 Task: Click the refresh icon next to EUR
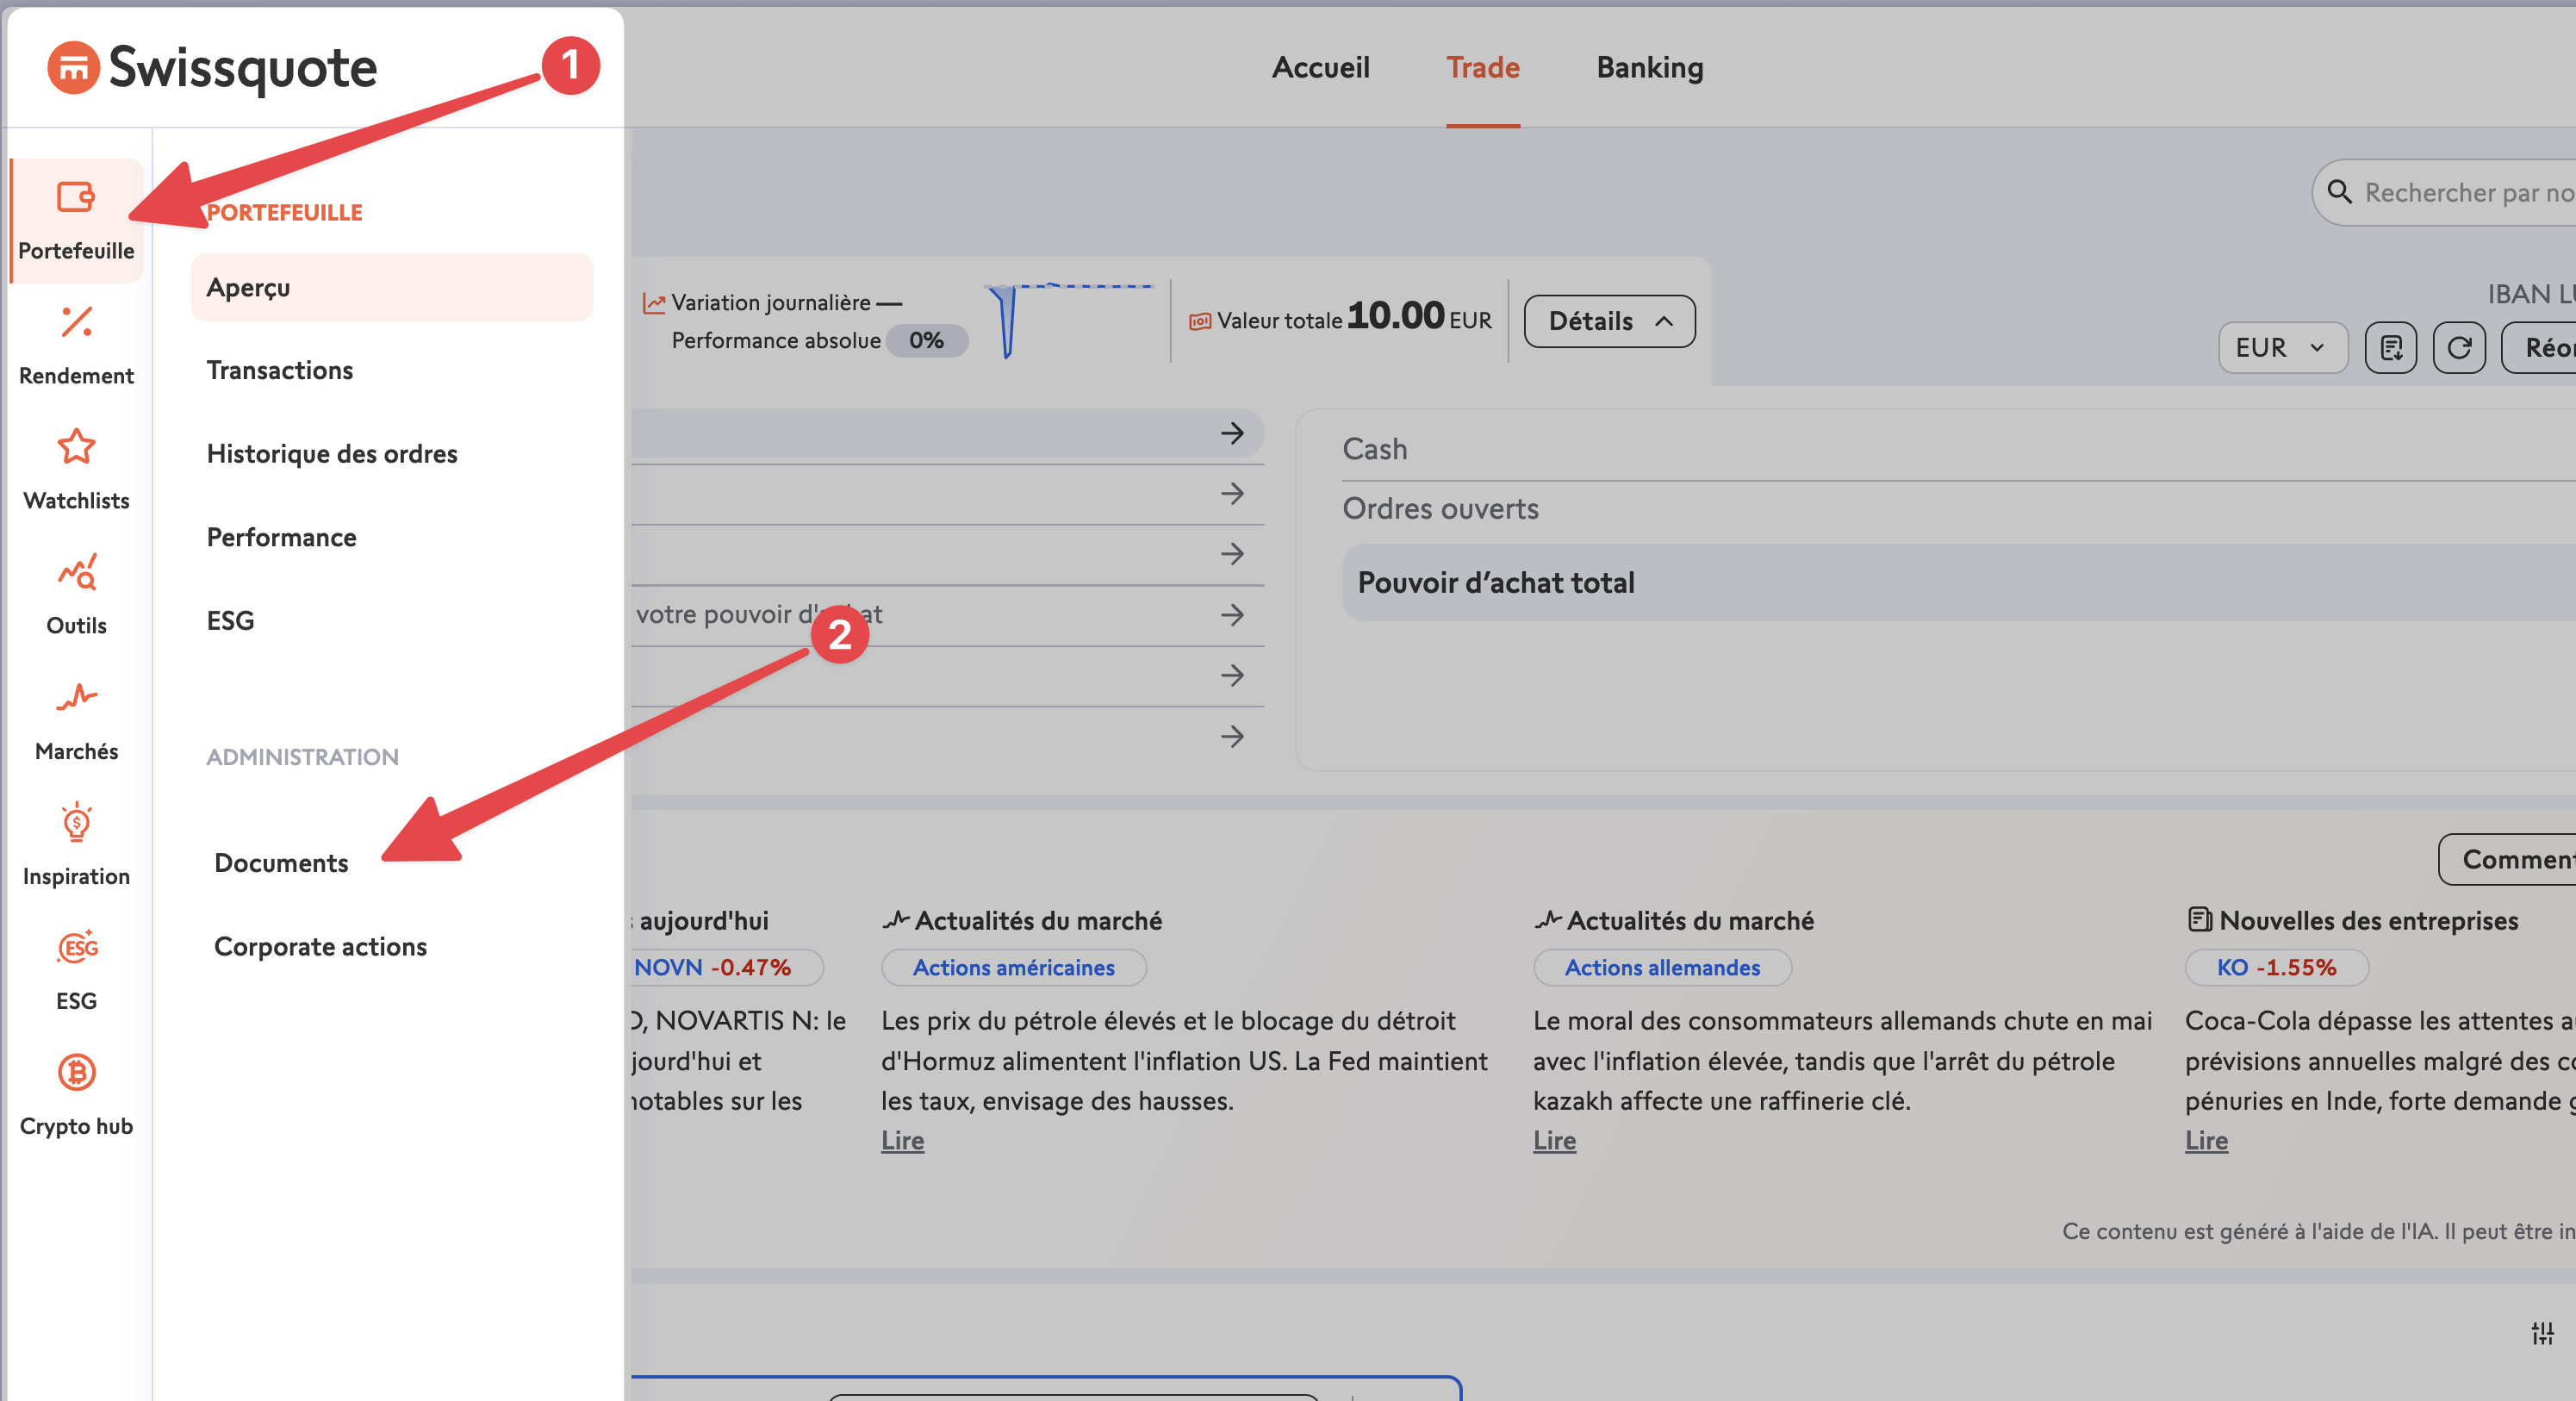(2458, 348)
